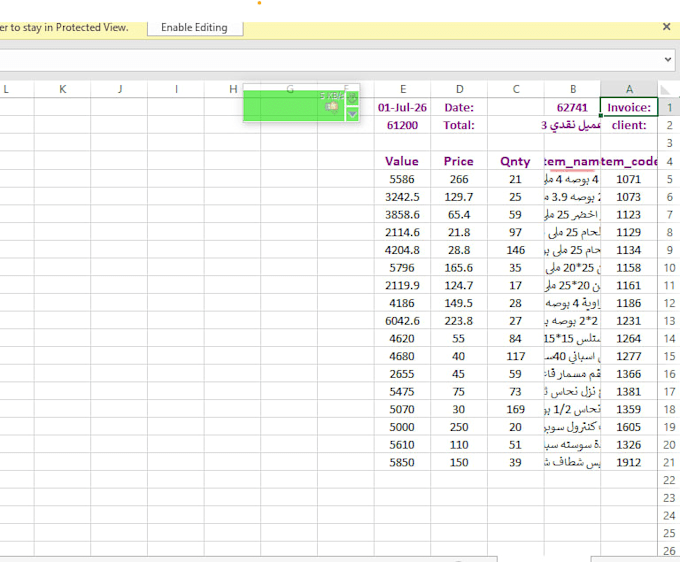Click item code cell 1605
Image resolution: width=680 pixels, height=562 pixels.
click(629, 427)
